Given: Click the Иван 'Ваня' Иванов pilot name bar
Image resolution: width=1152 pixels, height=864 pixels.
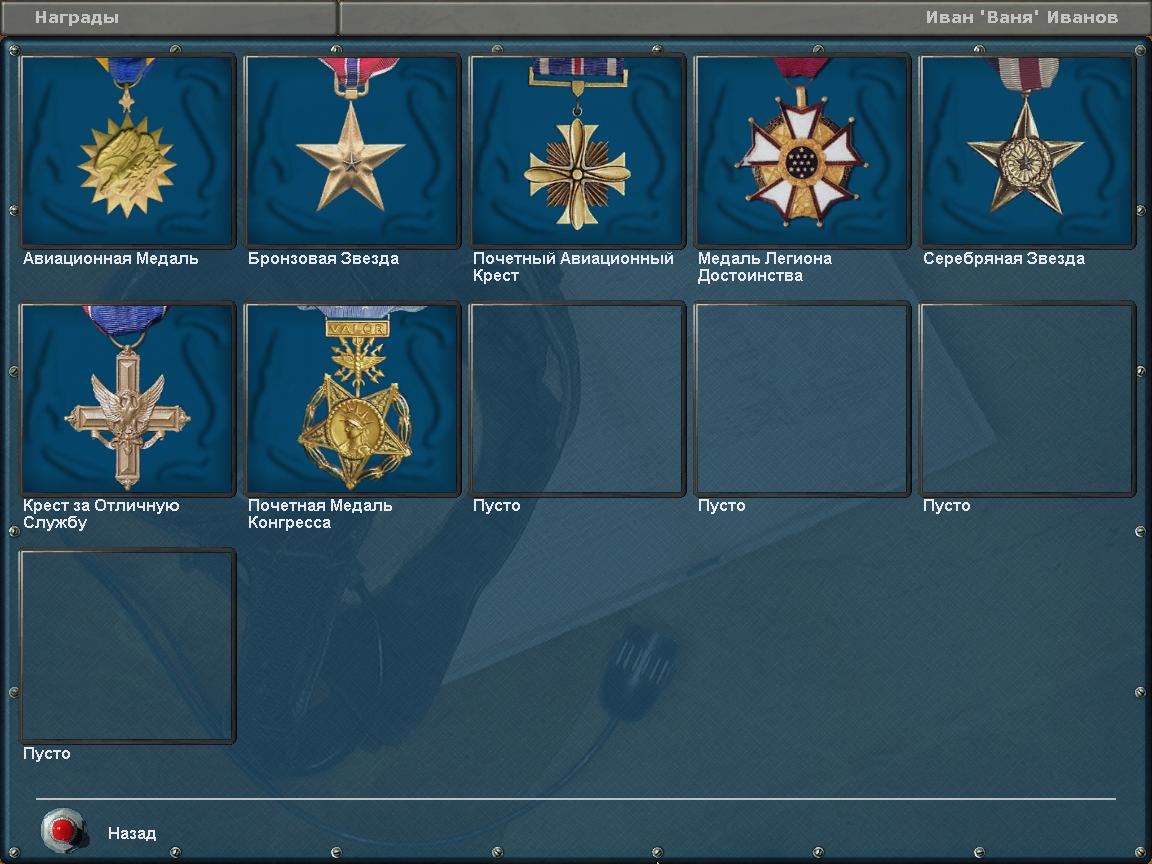Looking at the screenshot, I should pos(744,17).
